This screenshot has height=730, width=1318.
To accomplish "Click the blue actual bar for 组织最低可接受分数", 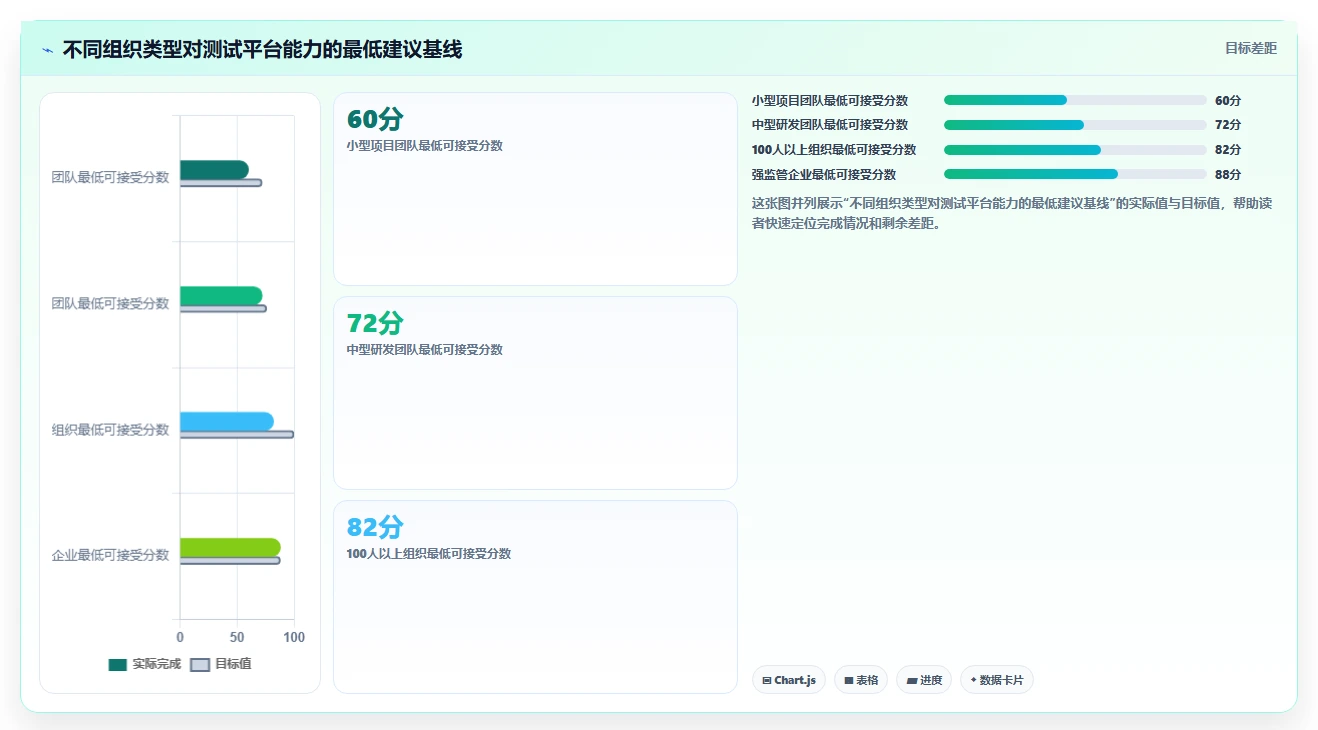I will pos(227,421).
